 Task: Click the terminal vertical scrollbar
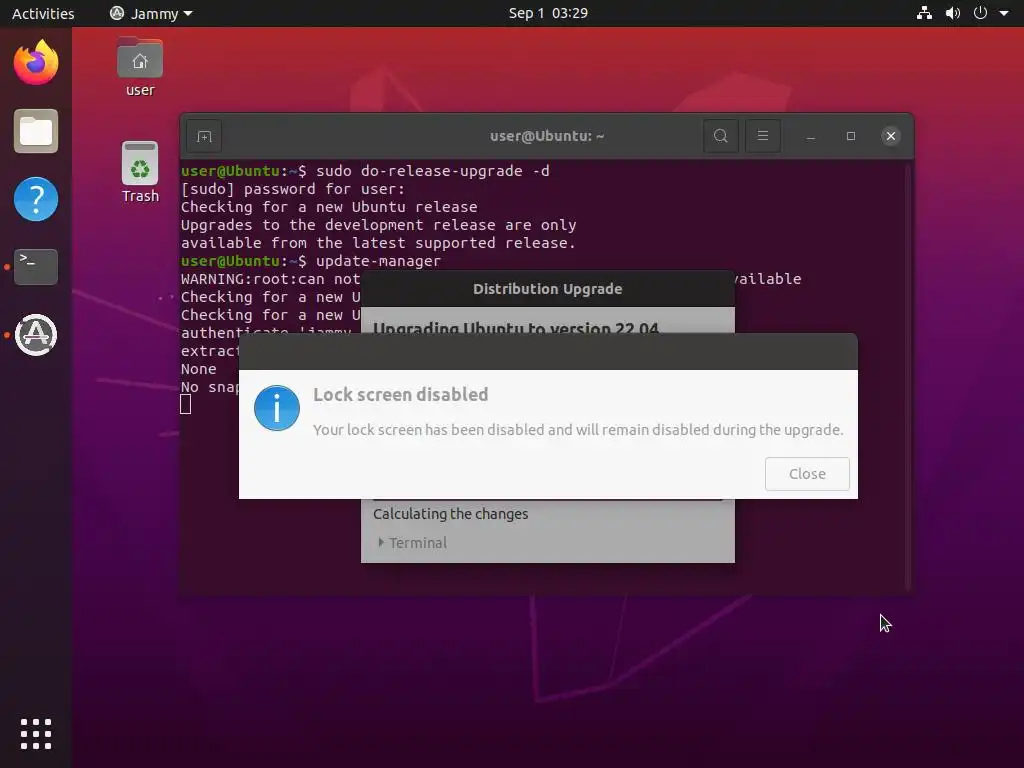click(907, 376)
